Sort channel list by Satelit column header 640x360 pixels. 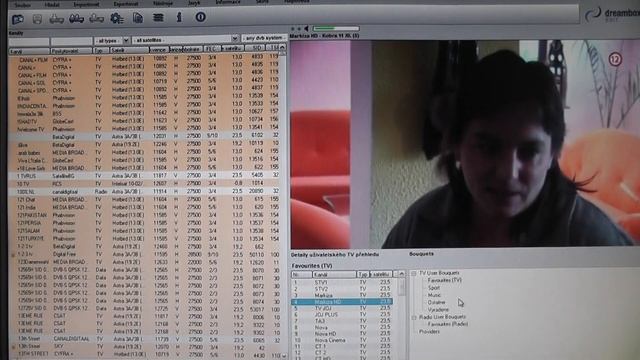(129, 50)
